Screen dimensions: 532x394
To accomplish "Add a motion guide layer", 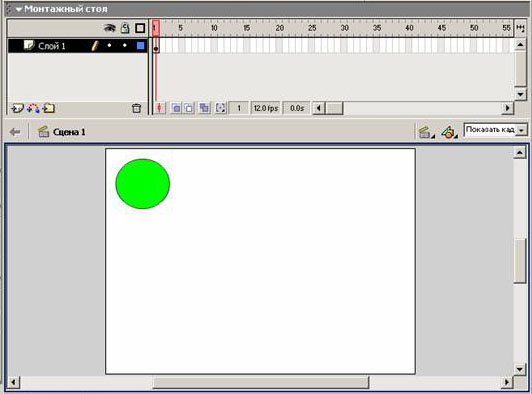I will [33, 108].
